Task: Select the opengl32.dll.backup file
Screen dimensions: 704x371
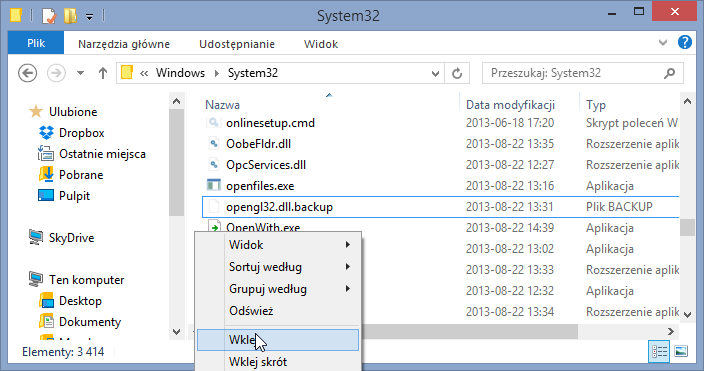Action: click(279, 207)
